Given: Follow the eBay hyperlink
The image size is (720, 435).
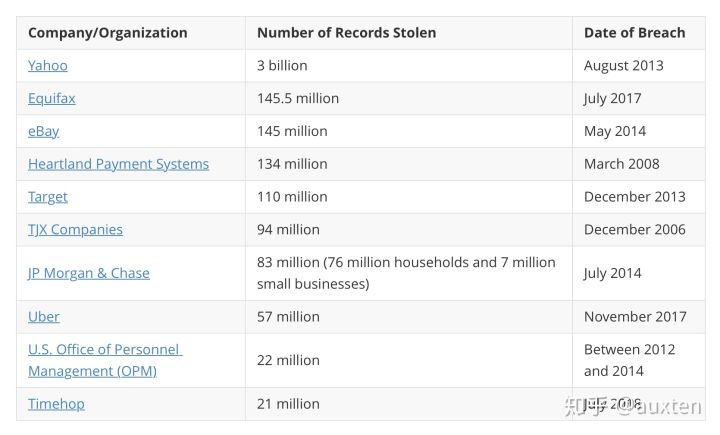Looking at the screenshot, I should point(44,131).
